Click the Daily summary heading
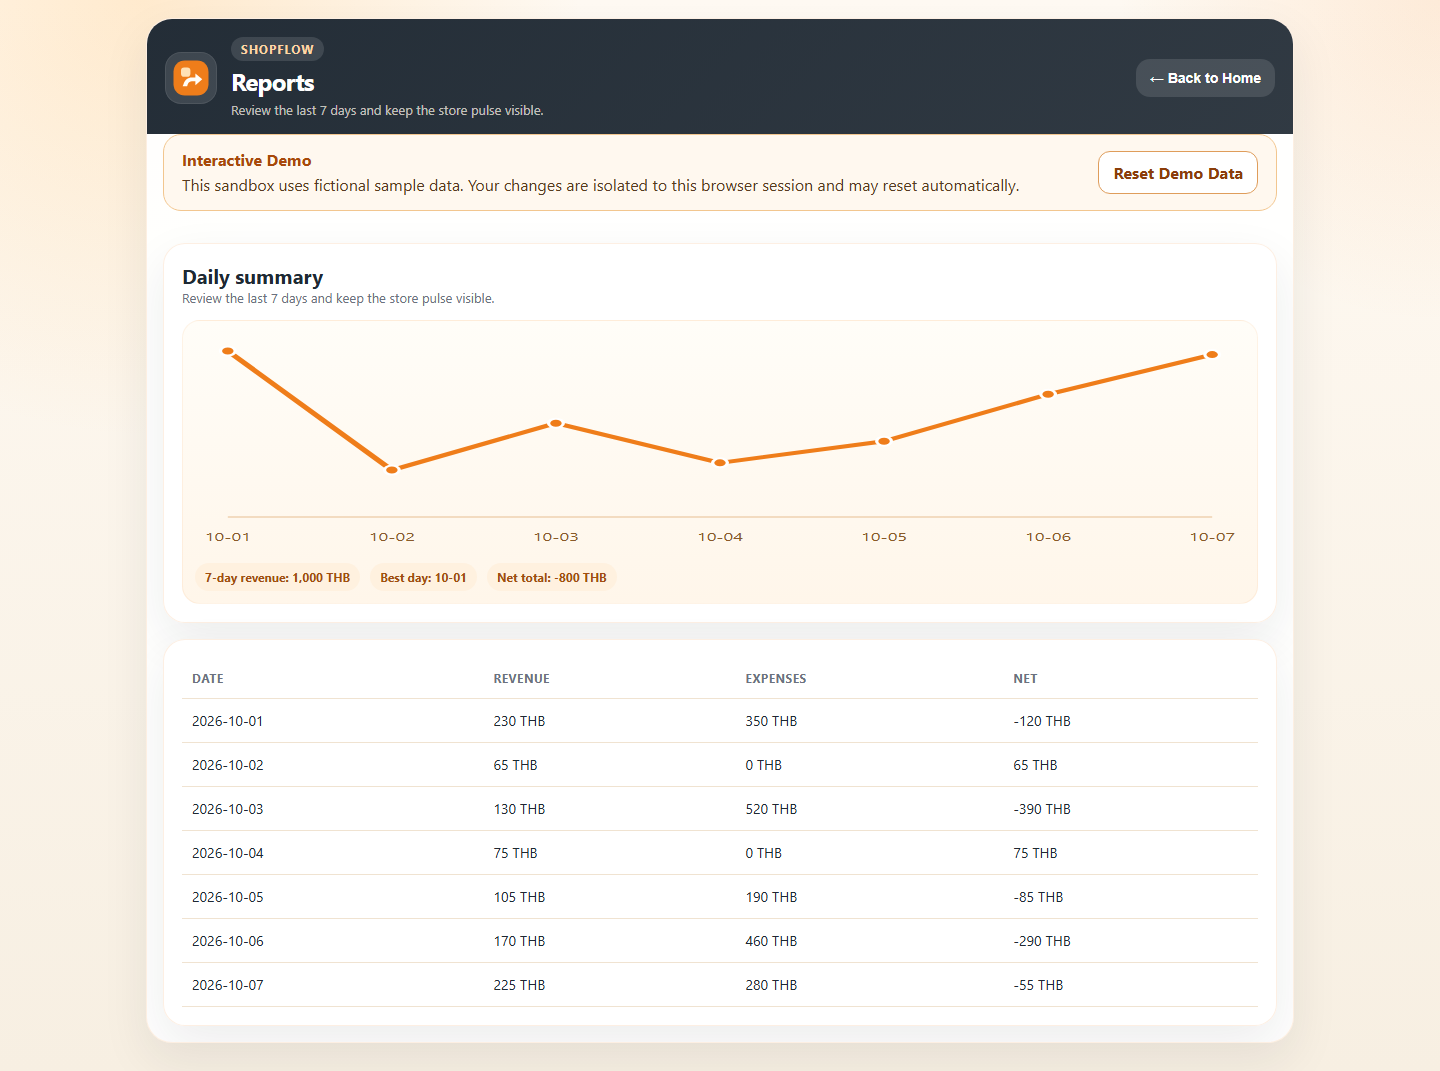 tap(253, 277)
